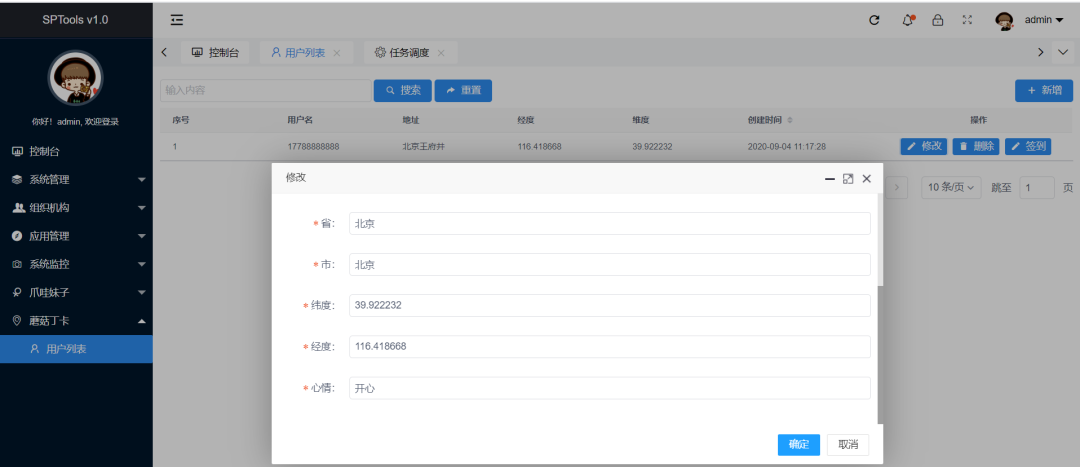This screenshot has height=467, width=1080.
Task: Click the 取消 button in dialog
Action: click(848, 445)
